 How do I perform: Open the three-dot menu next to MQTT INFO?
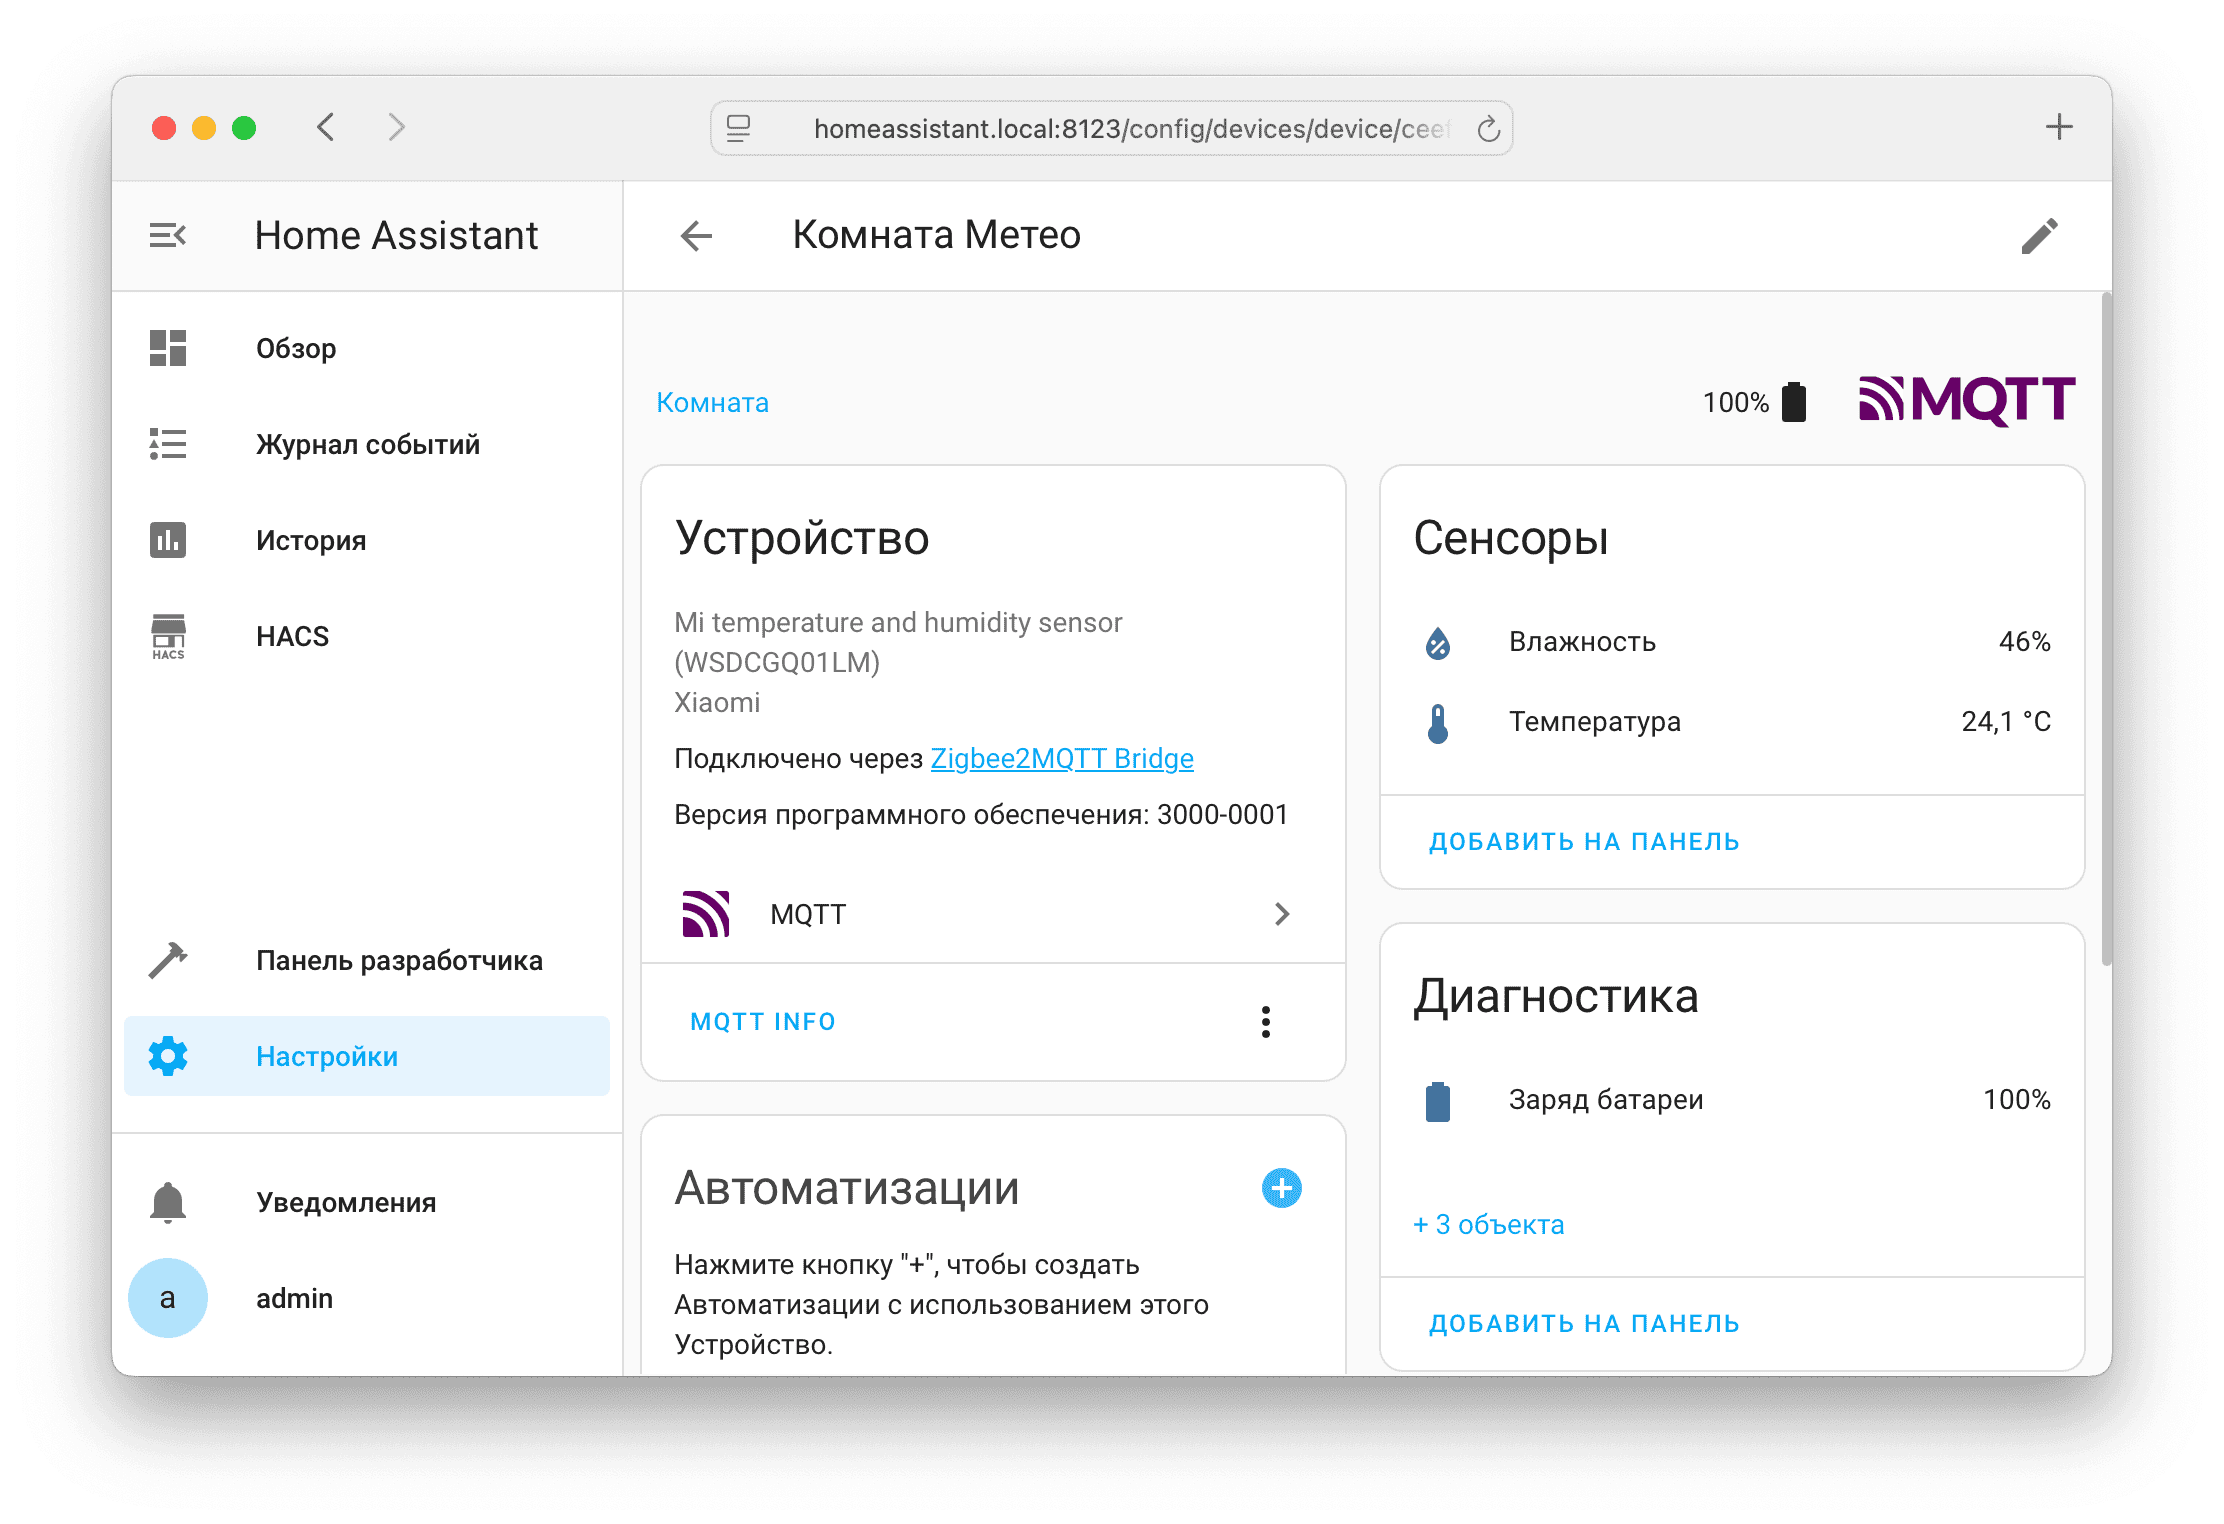tap(1265, 1022)
